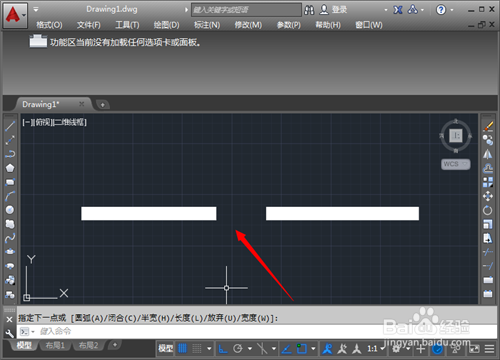Viewport: 500px width, 360px height.
Task: Click the binoculars search icon
Action: click(x=309, y=10)
